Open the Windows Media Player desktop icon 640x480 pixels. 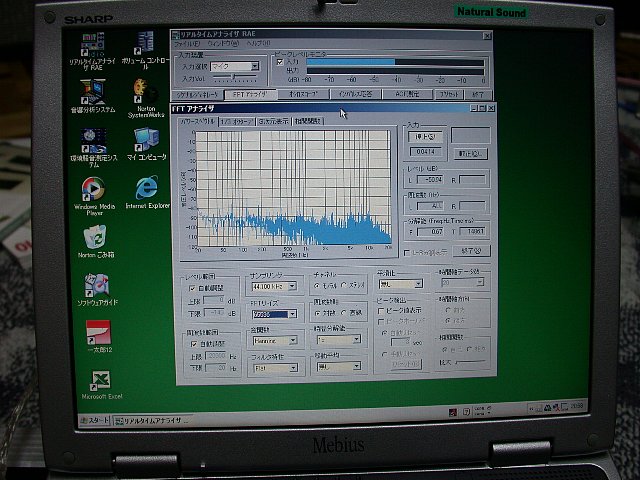click(92, 189)
